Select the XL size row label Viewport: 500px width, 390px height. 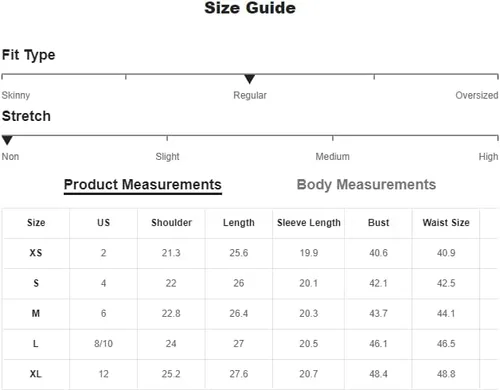pyautogui.click(x=36, y=374)
